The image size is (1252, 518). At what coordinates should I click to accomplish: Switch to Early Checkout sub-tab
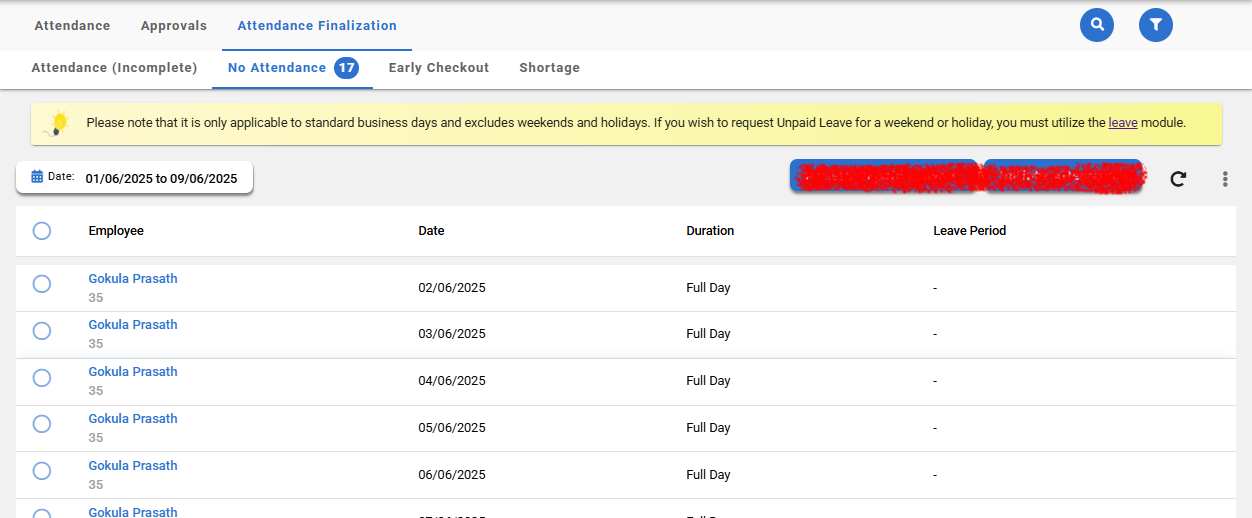[x=439, y=68]
